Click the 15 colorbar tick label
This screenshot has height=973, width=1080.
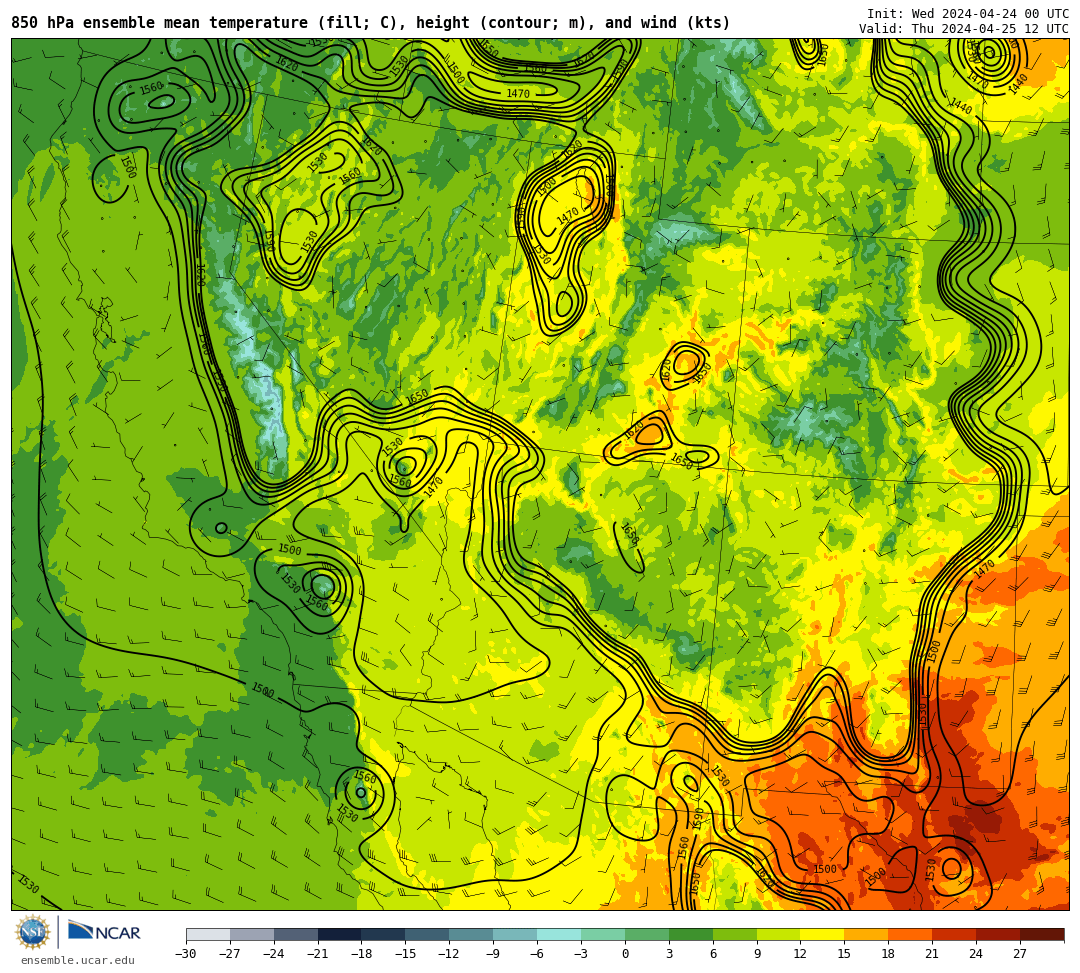[x=844, y=954]
